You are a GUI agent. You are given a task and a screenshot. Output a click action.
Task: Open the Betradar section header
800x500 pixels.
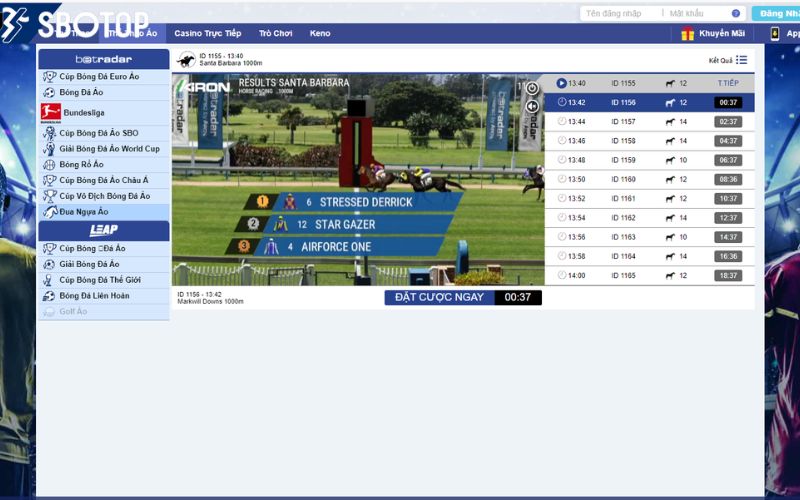pyautogui.click(x=104, y=59)
